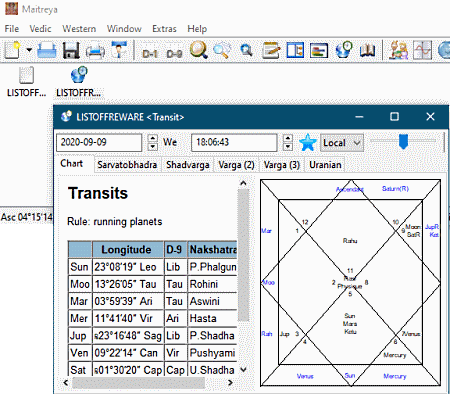The image size is (450, 394).
Task: Open the Help menu
Action: 197,29
